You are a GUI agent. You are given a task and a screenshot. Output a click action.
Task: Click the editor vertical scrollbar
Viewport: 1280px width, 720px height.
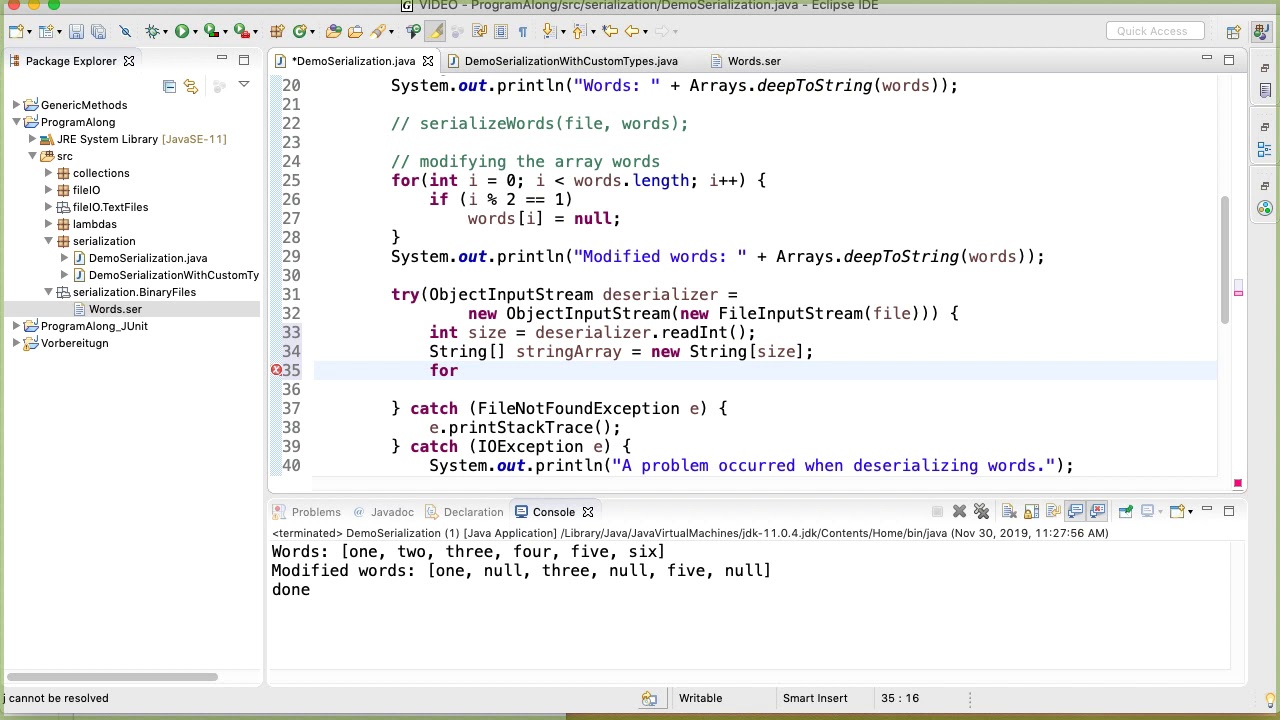[1224, 260]
